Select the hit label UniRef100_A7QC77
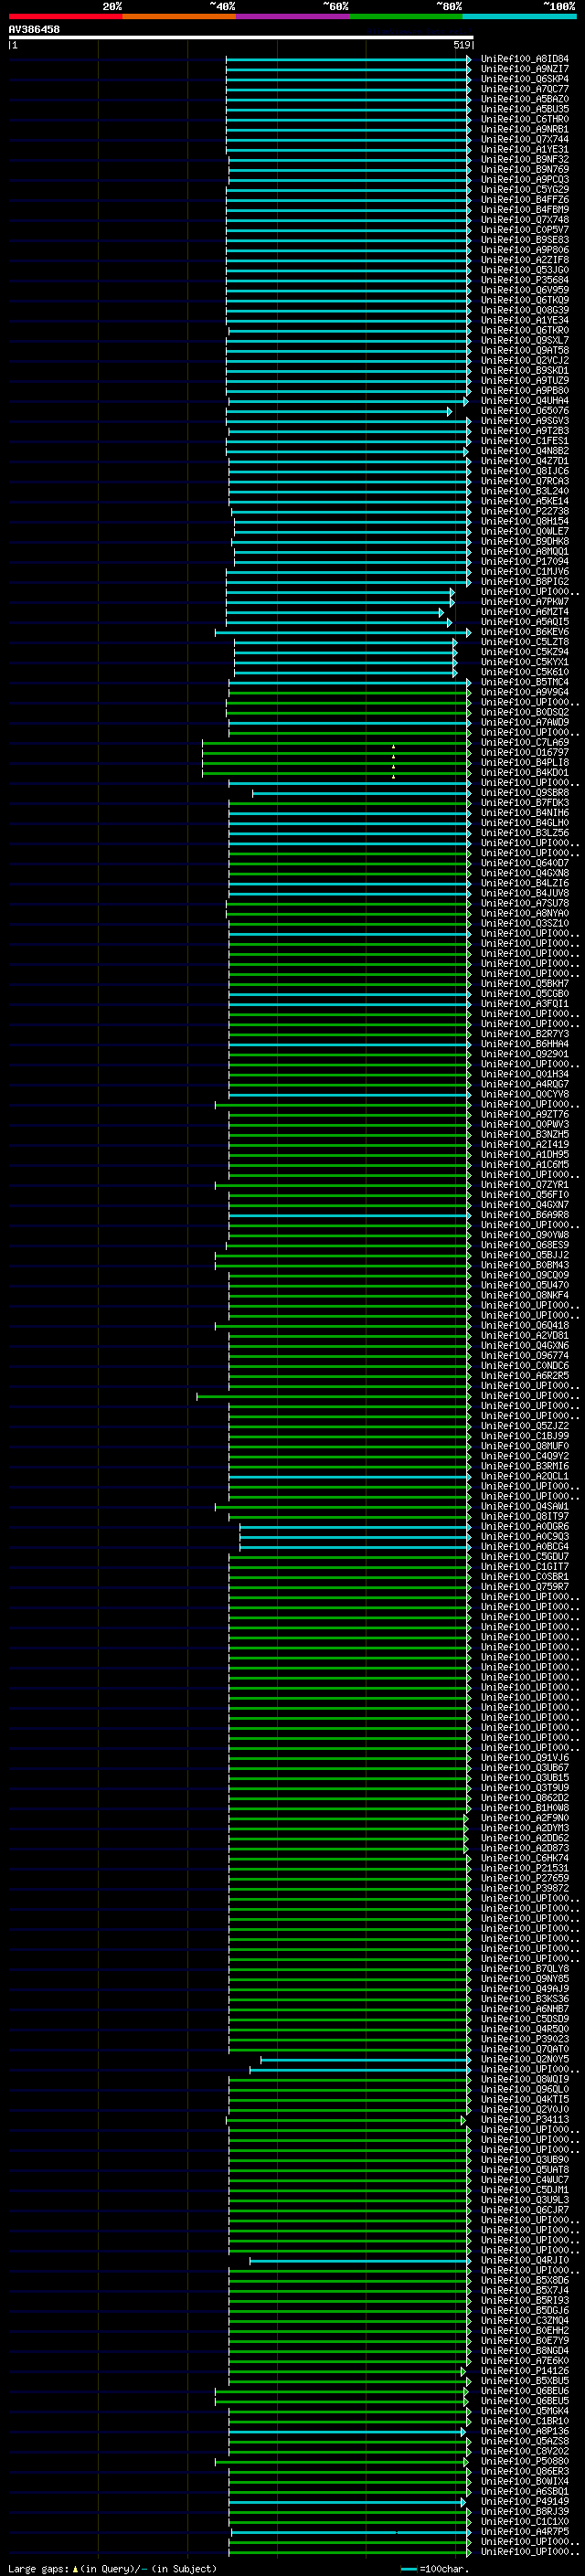 point(525,89)
